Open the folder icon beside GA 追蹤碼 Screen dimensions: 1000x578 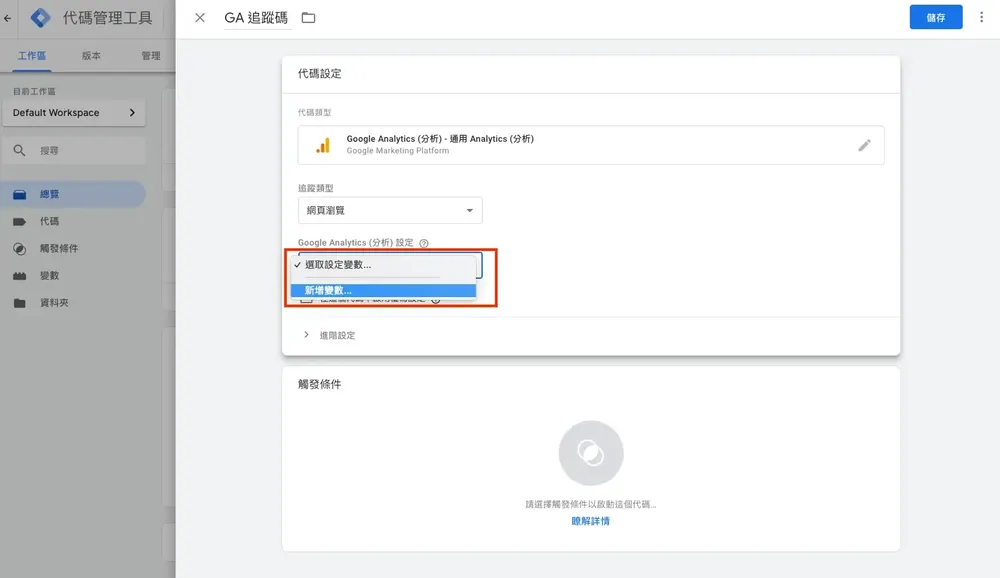309,18
